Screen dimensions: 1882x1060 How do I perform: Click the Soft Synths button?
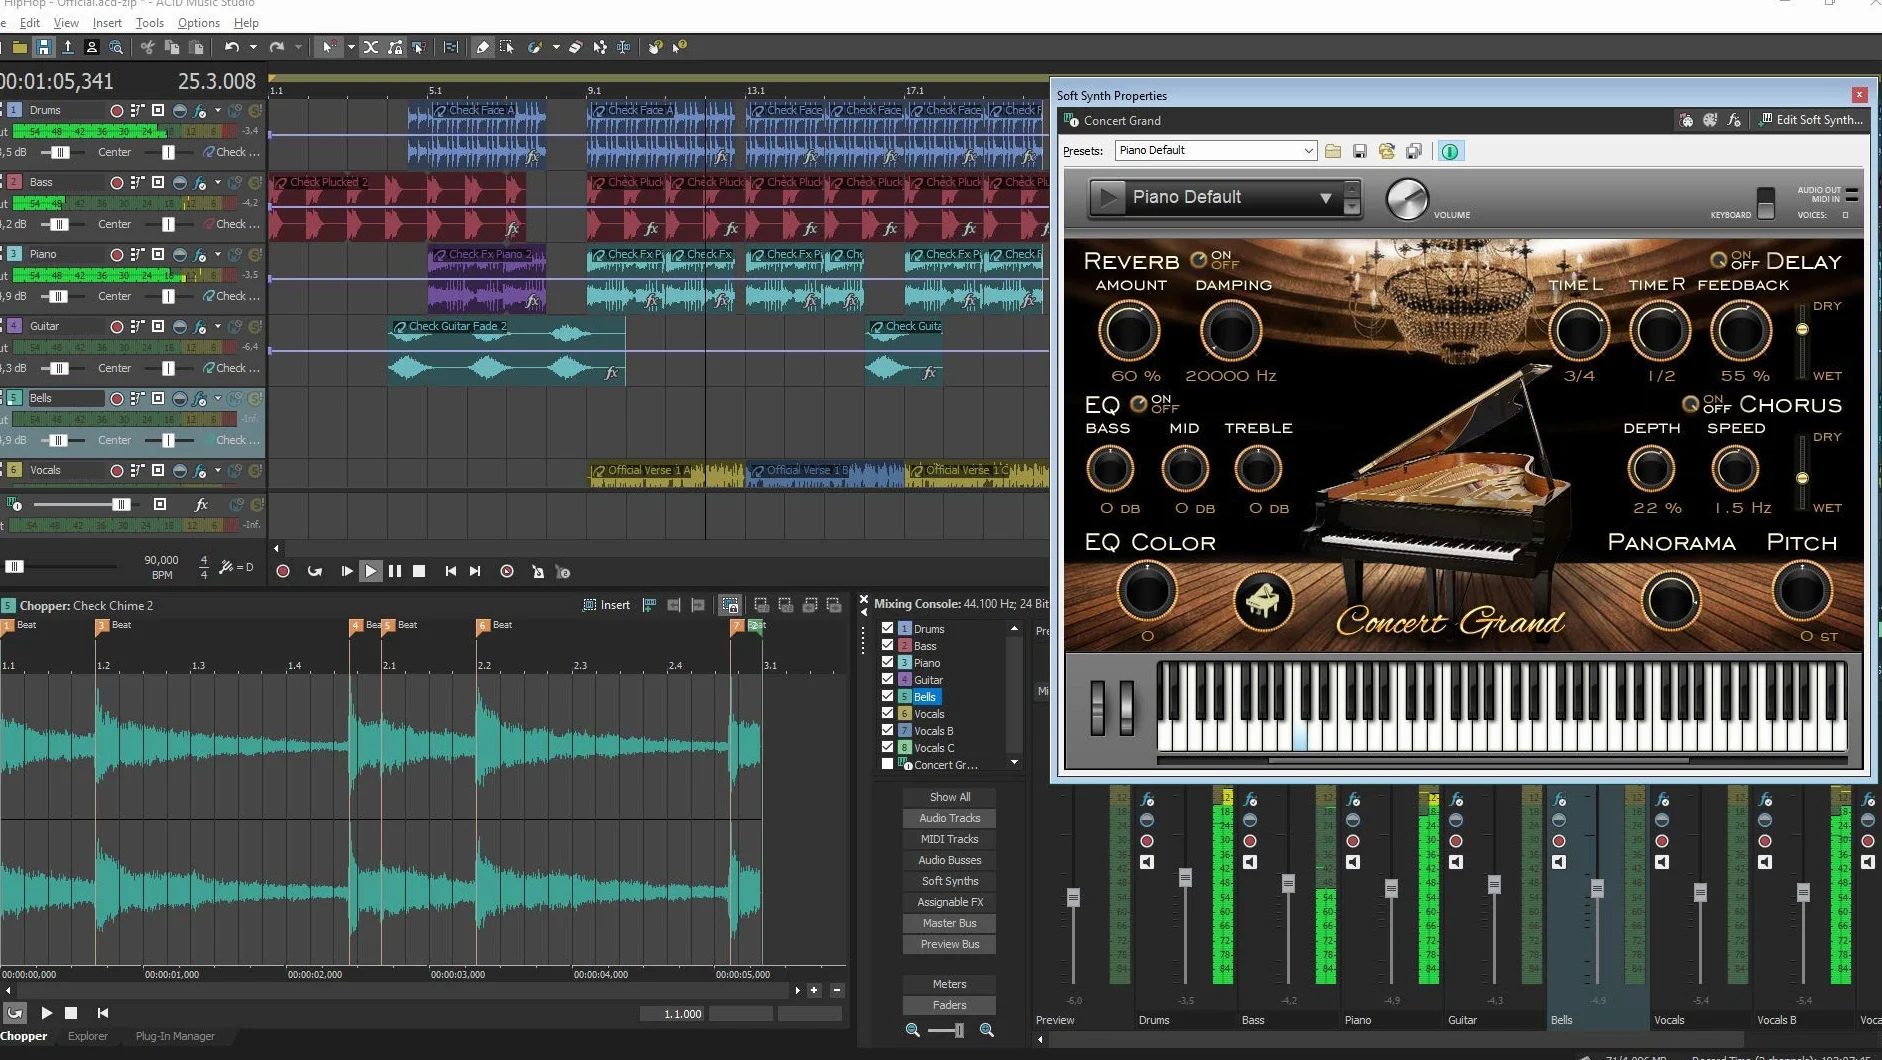[x=949, y=881]
